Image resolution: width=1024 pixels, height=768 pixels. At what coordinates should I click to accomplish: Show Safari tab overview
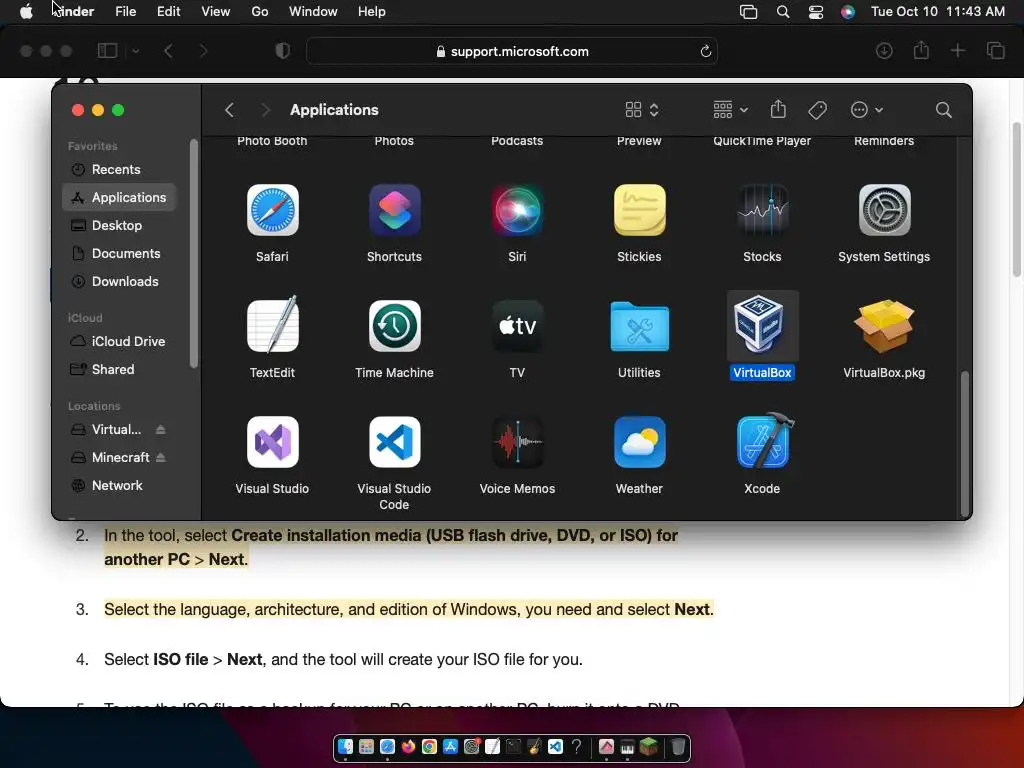(x=995, y=50)
